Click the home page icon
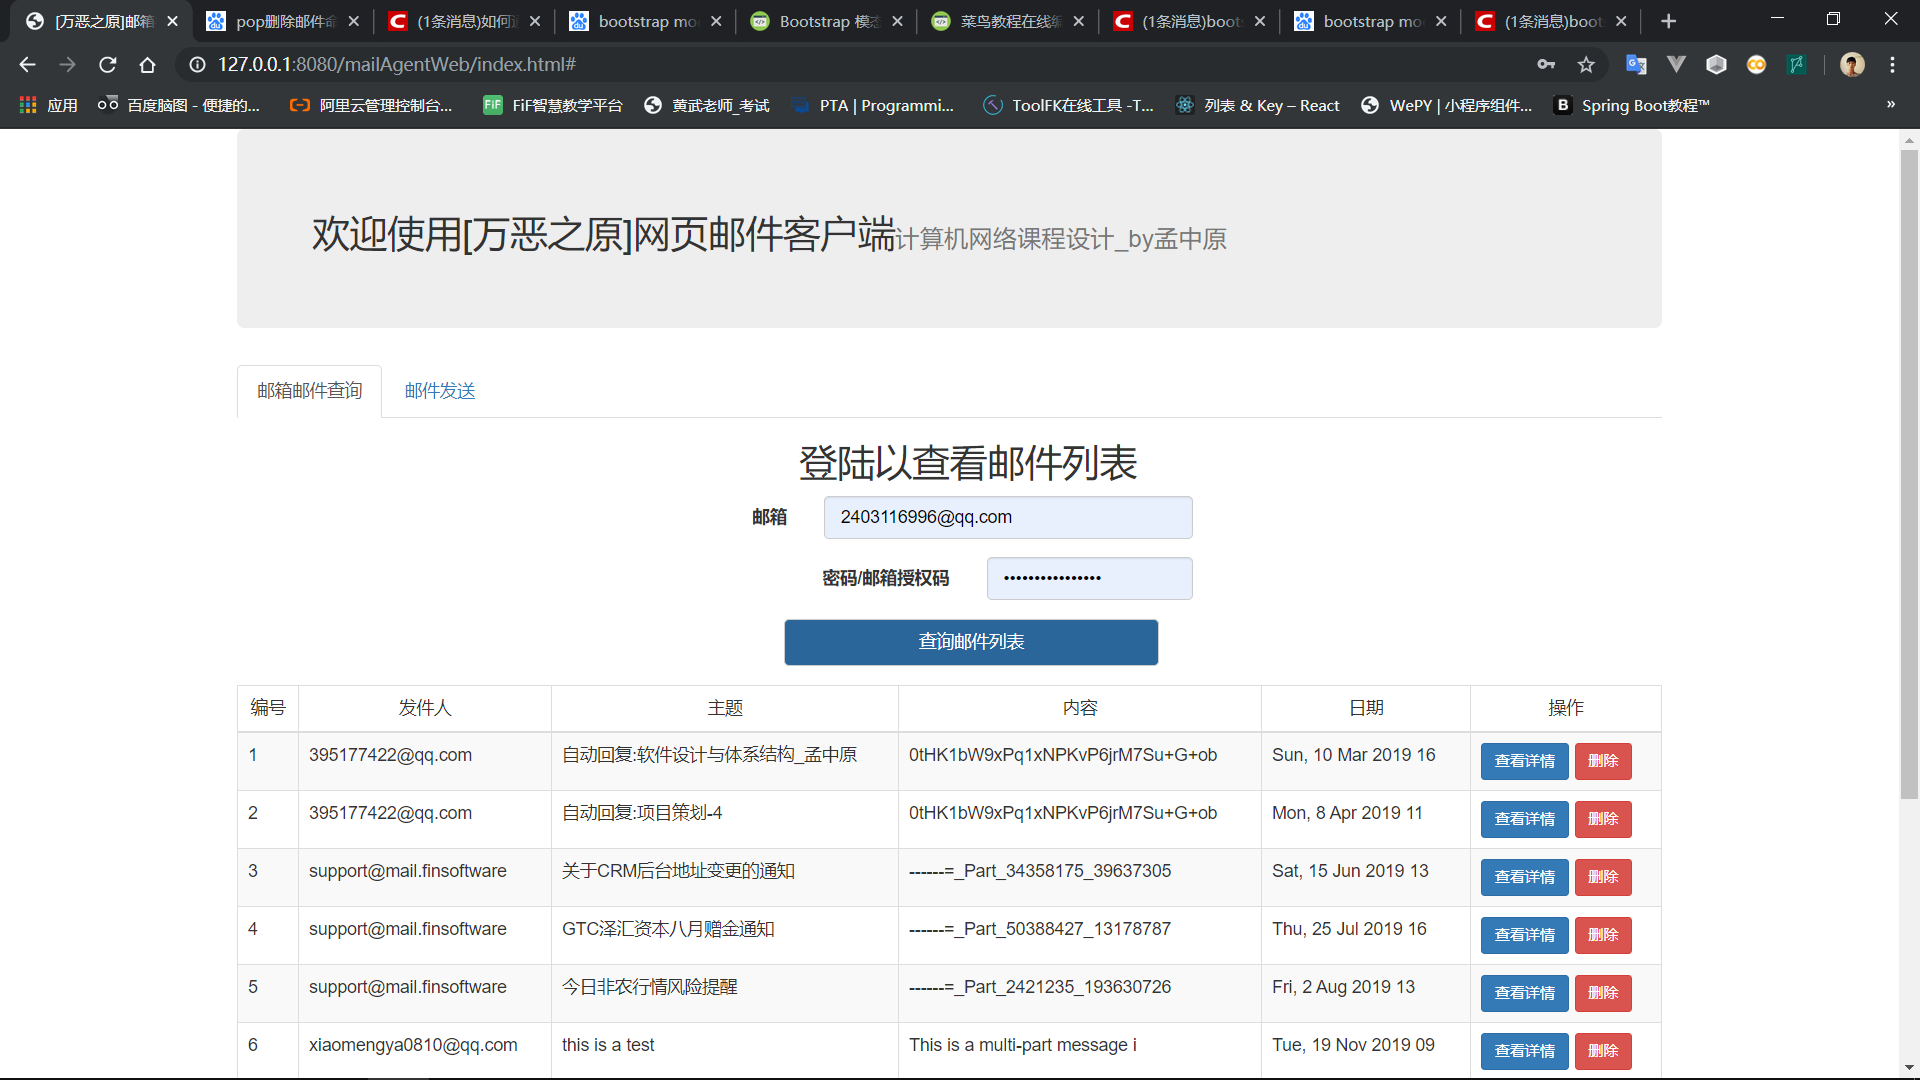This screenshot has height=1080, width=1920. coord(148,65)
